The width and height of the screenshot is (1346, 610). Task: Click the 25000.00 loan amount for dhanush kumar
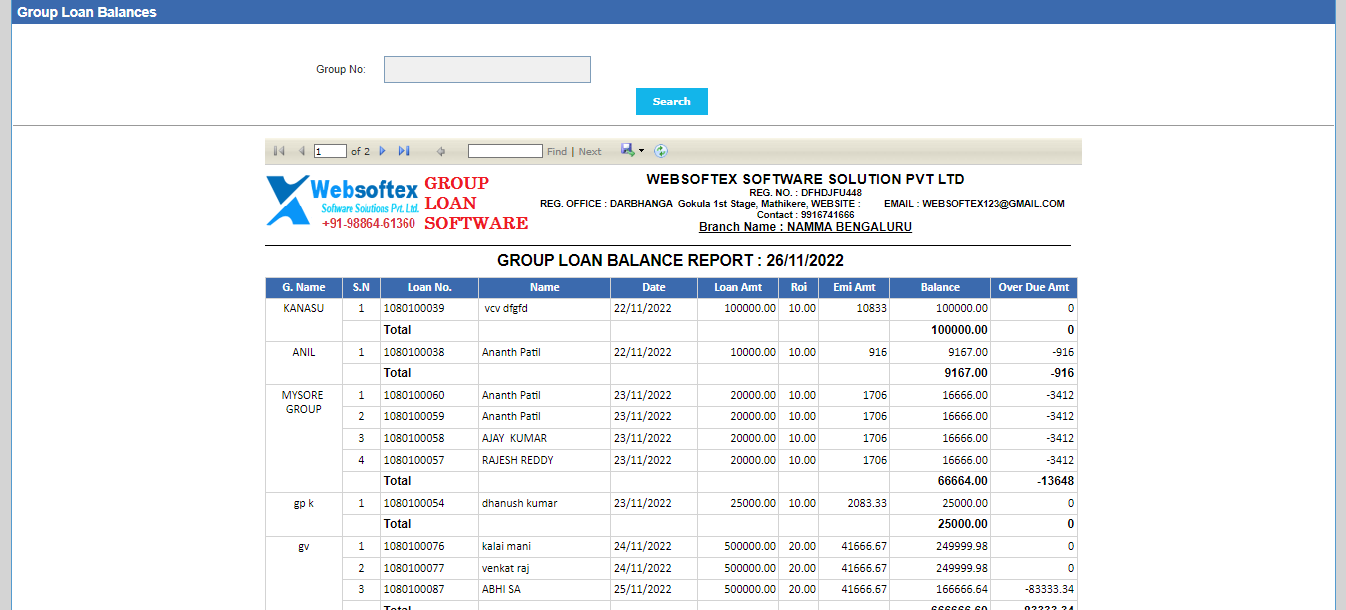[753, 503]
